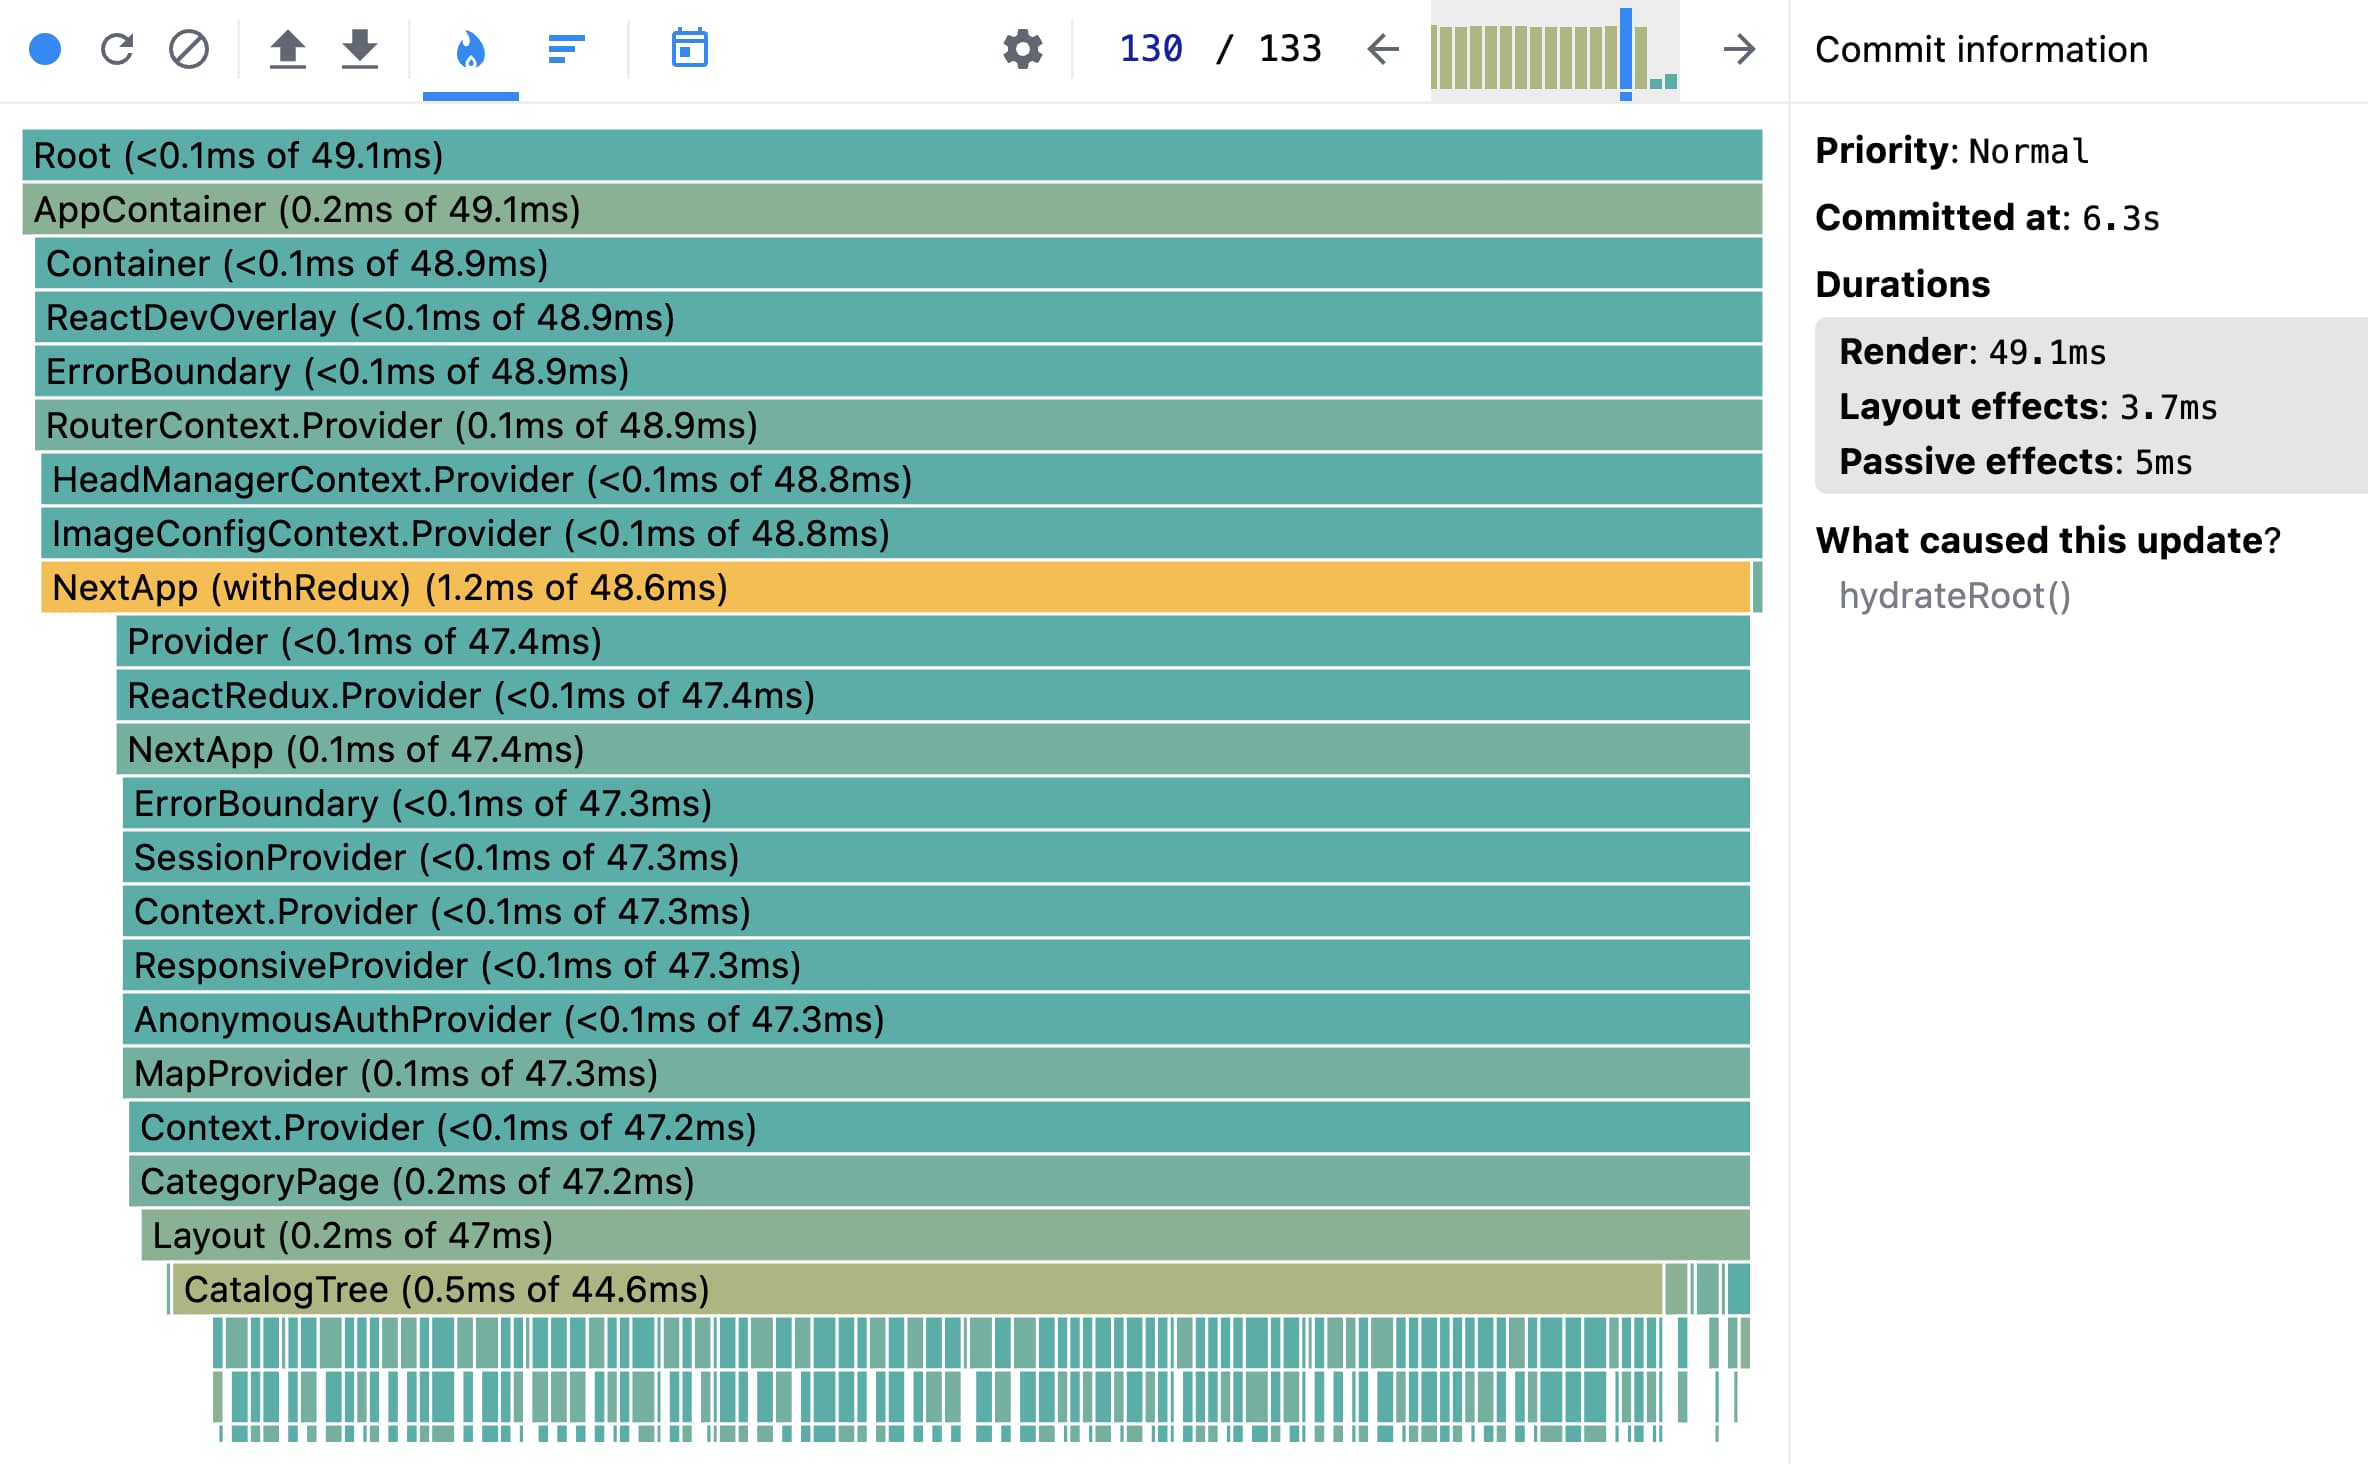Switch to the Ranked chart tab
Screen dimensions: 2368x1464
coord(566,49)
